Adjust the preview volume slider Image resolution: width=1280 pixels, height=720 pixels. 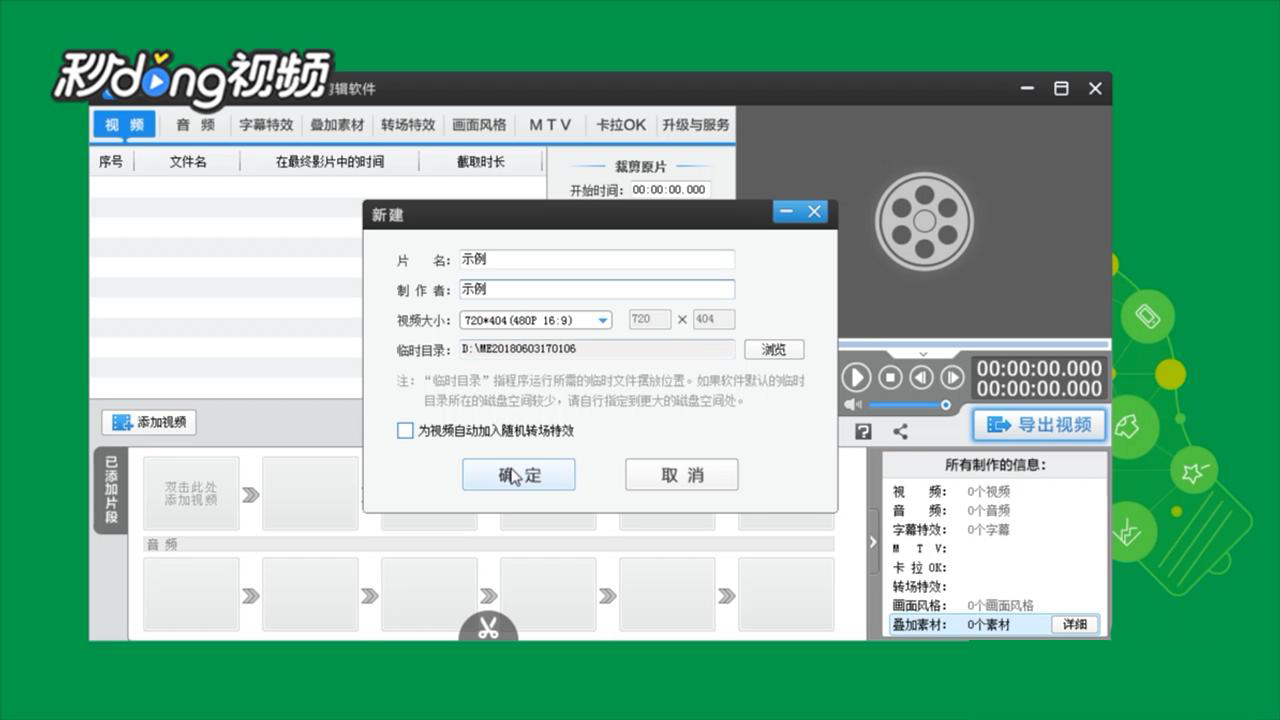point(909,405)
